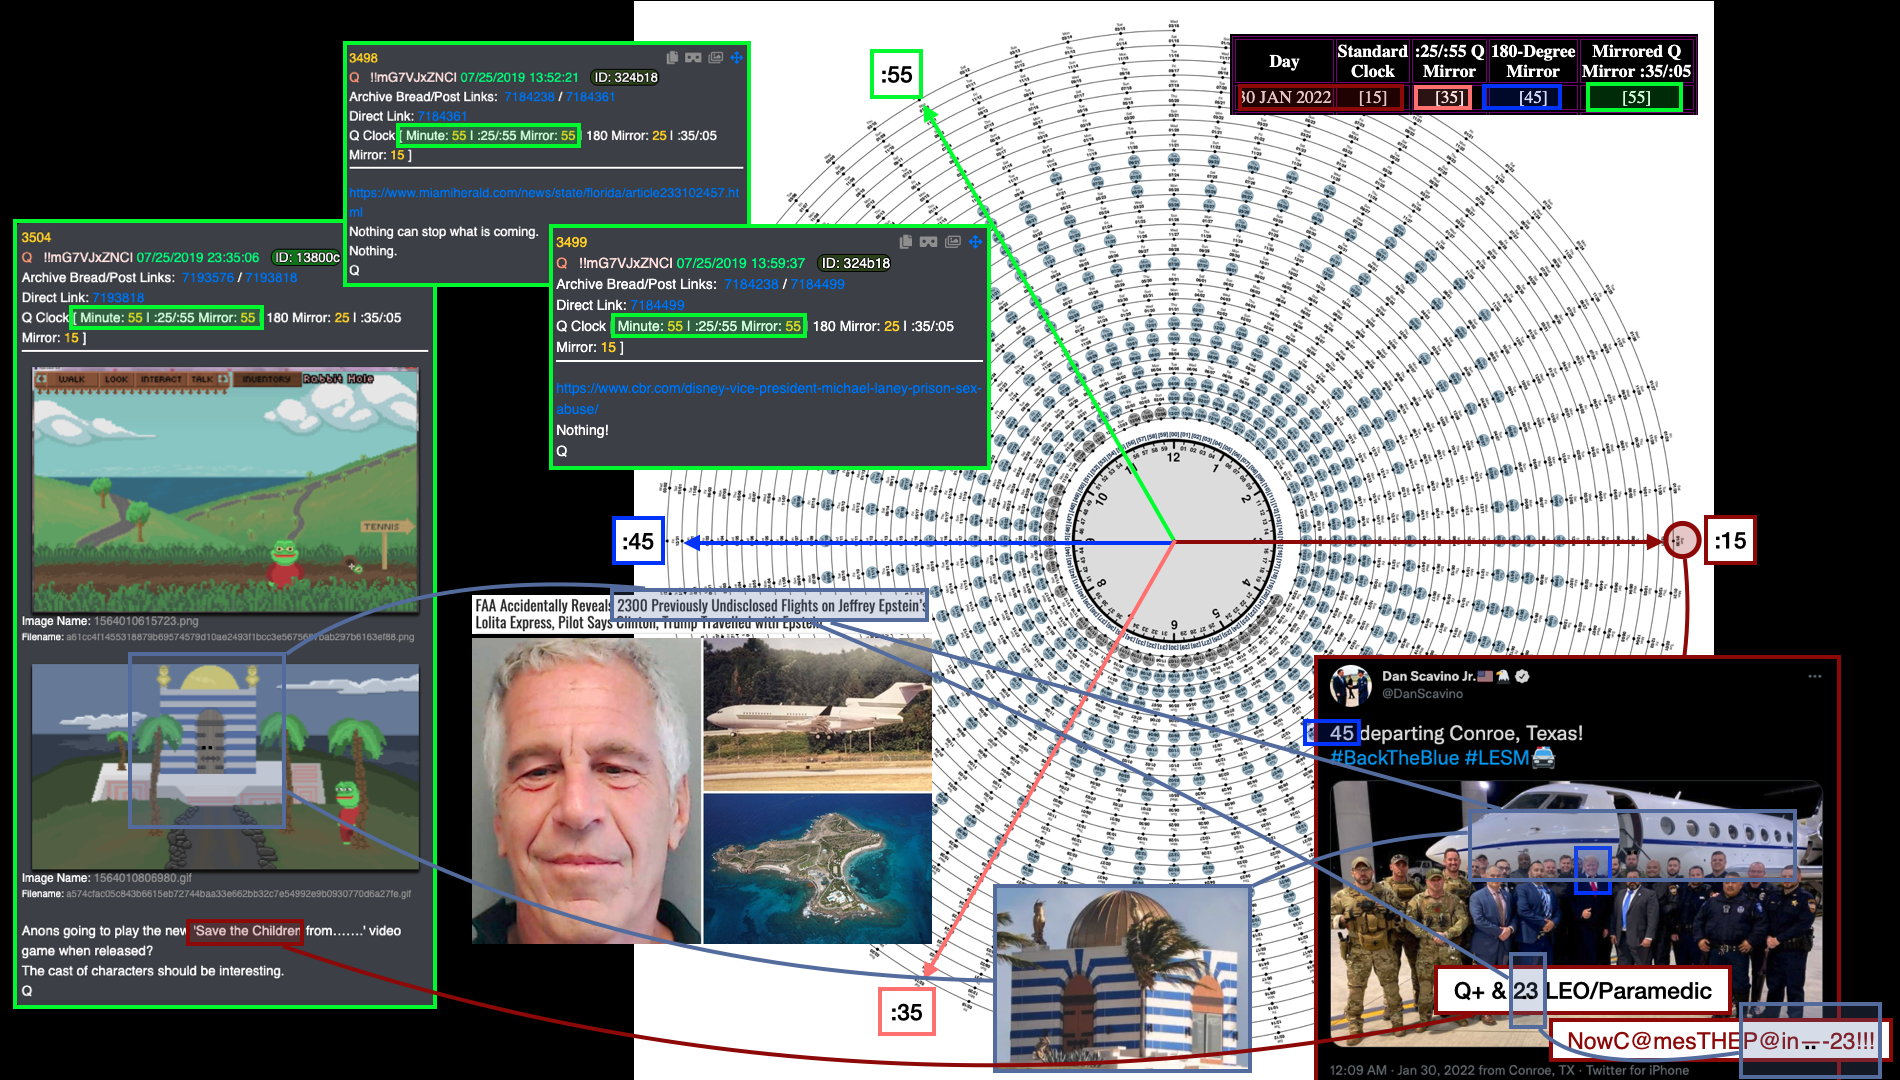The height and width of the screenshot is (1080, 1900).
Task: Click the 07/25/2019 13:59:37 timestamp
Action: [x=740, y=263]
